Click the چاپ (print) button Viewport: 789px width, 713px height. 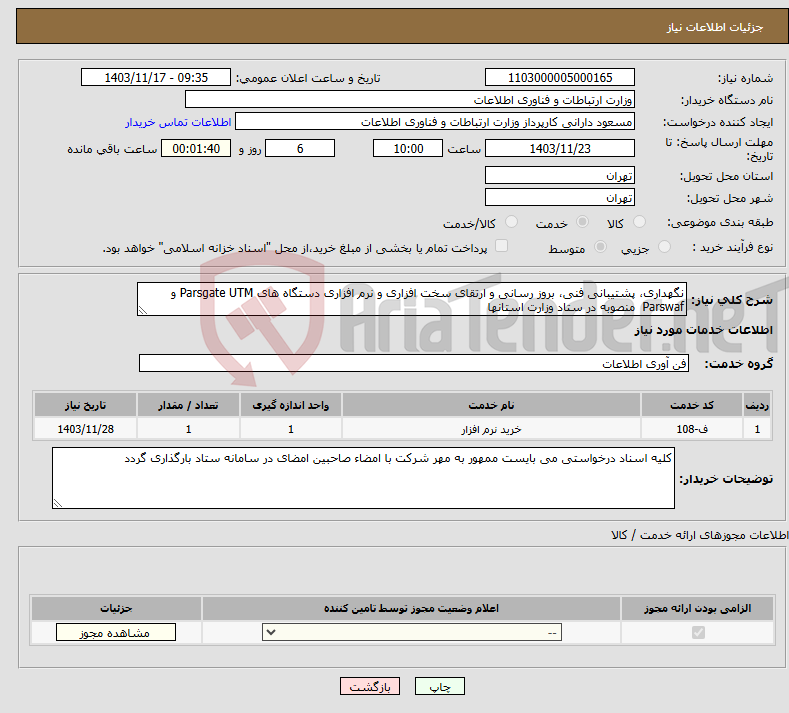[439, 686]
